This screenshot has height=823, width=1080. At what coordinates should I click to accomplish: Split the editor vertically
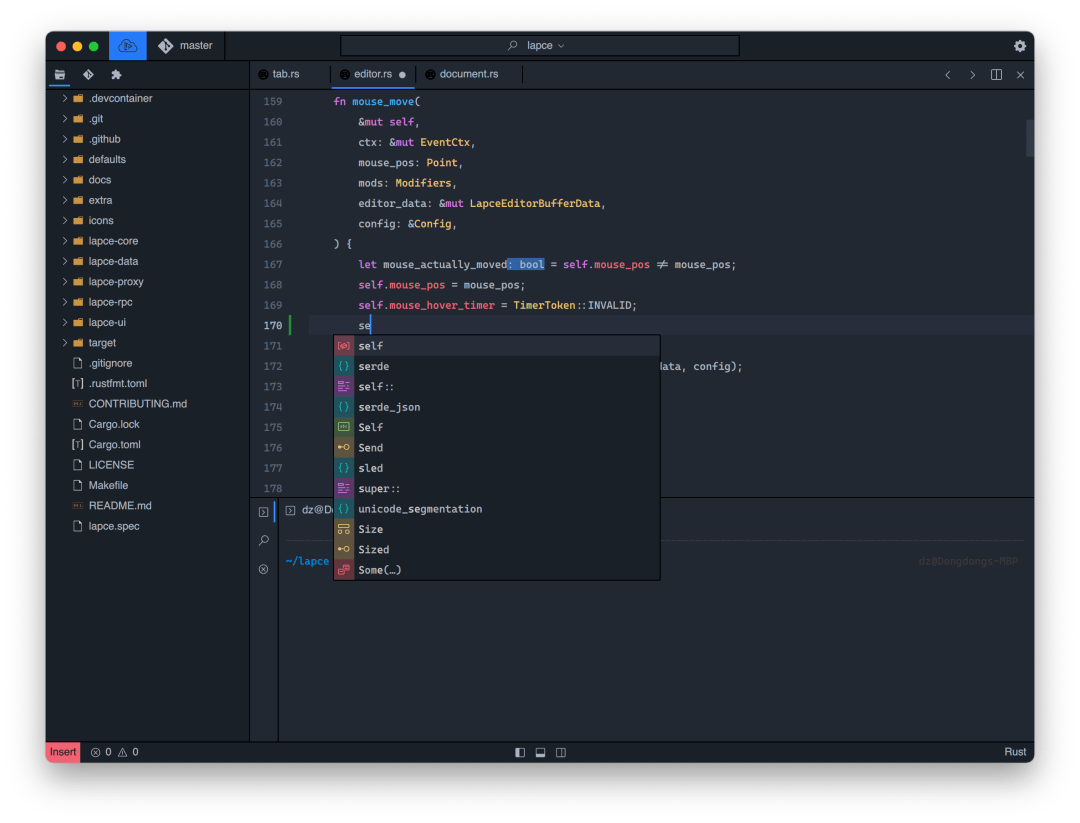click(996, 74)
